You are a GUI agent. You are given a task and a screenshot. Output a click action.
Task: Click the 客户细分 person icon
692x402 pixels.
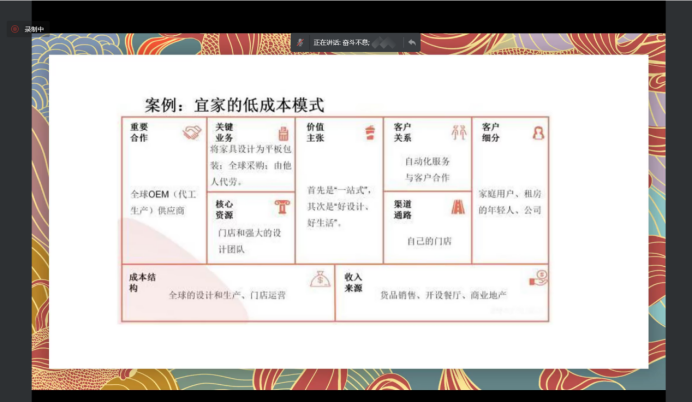click(x=537, y=132)
